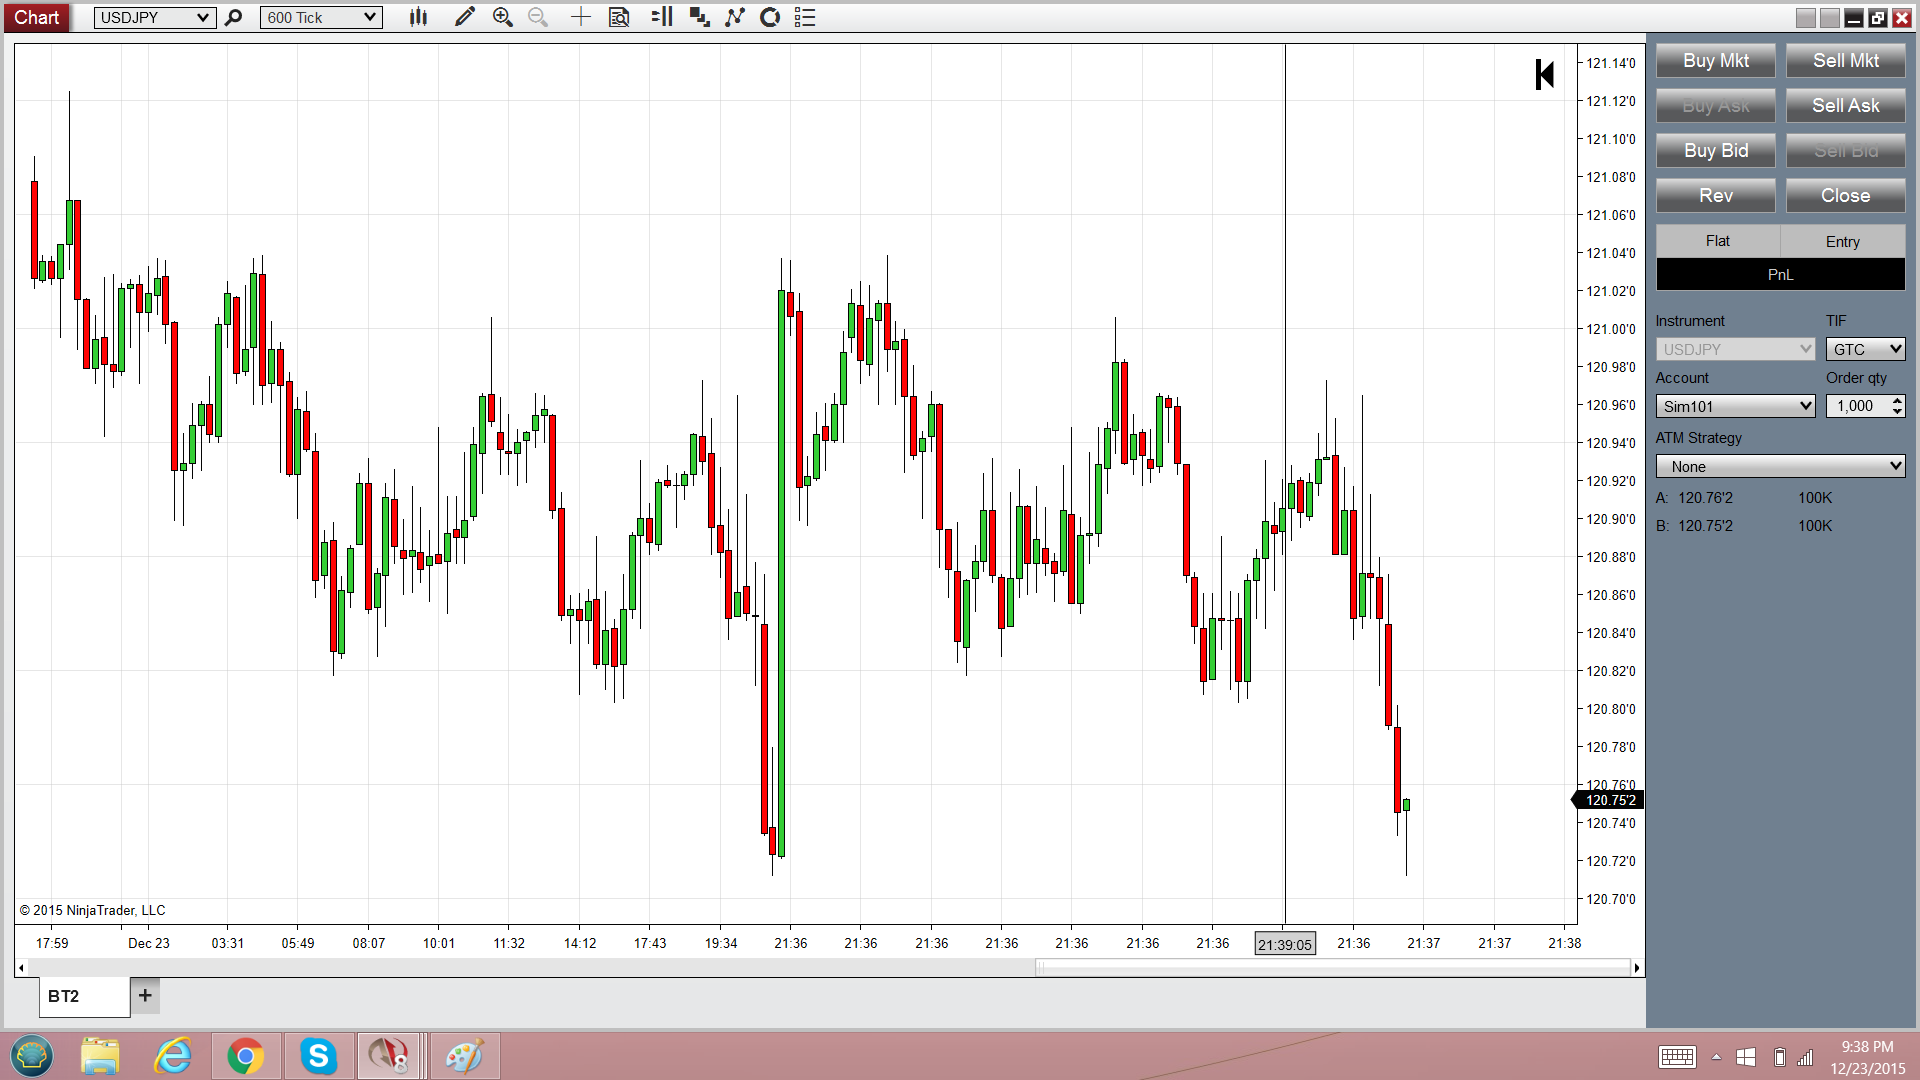Open the chart bar style icon
The image size is (1920, 1080).
point(418,17)
